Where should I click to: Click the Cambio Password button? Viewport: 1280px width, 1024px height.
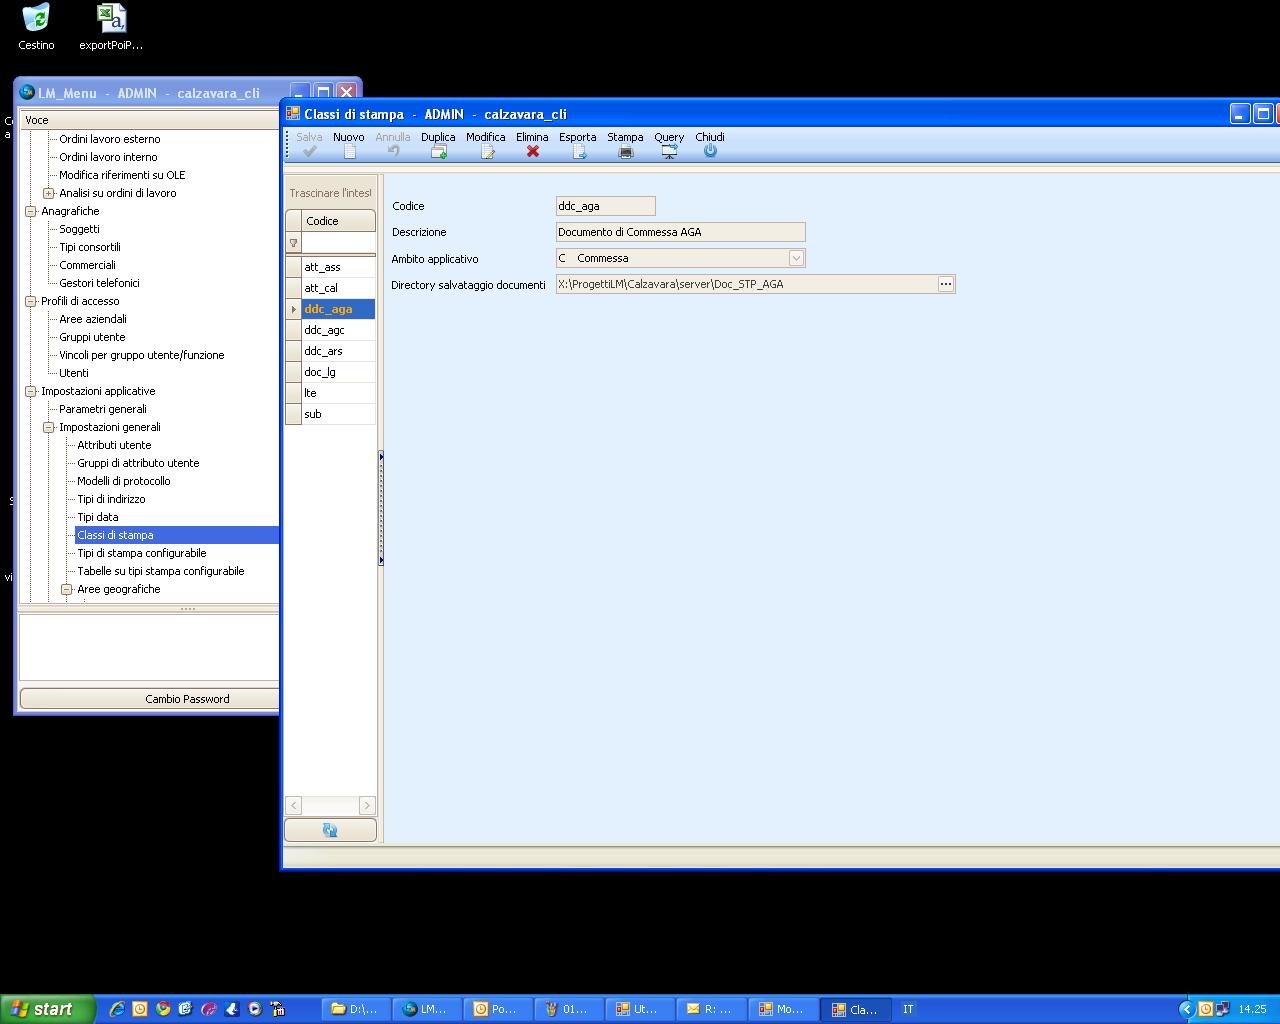[x=187, y=699]
